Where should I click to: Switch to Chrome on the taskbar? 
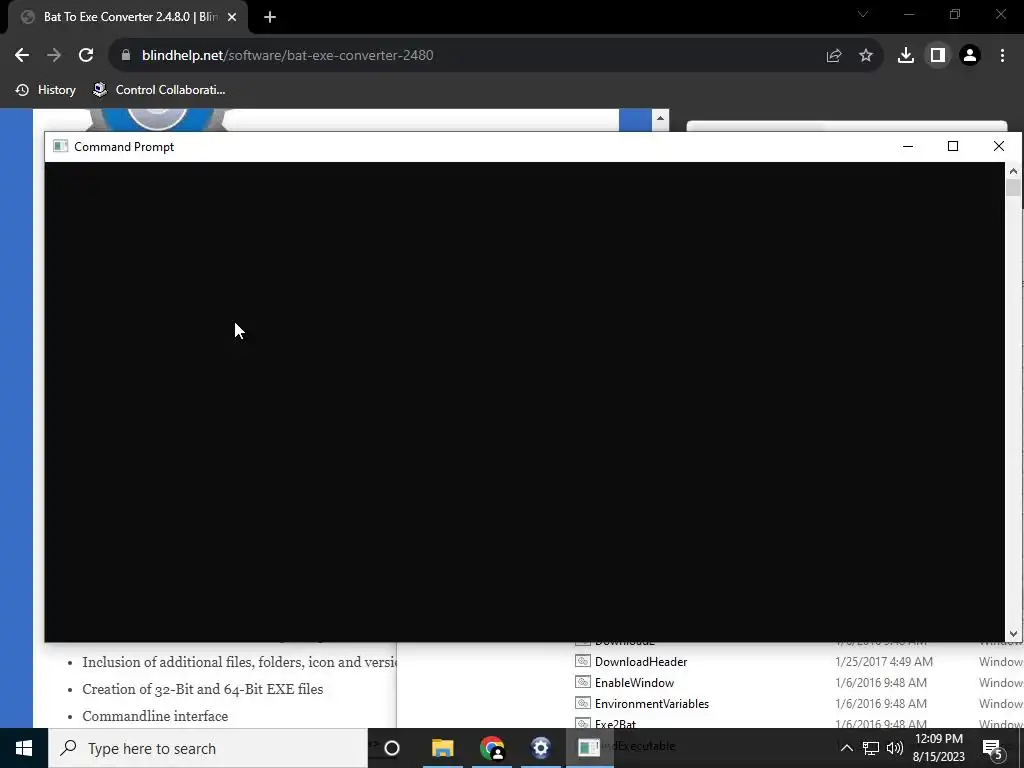coord(492,748)
